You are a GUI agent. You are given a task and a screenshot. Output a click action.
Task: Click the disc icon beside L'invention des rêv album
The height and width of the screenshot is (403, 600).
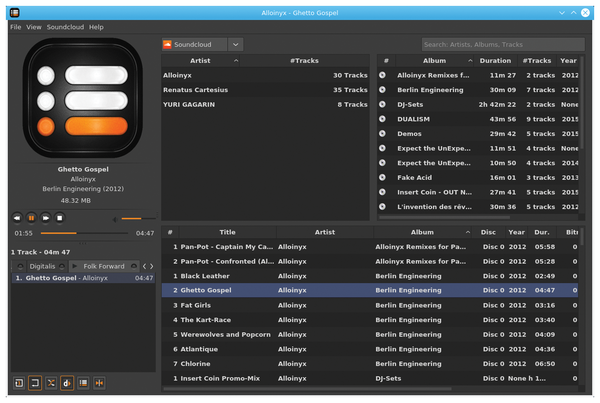(382, 207)
